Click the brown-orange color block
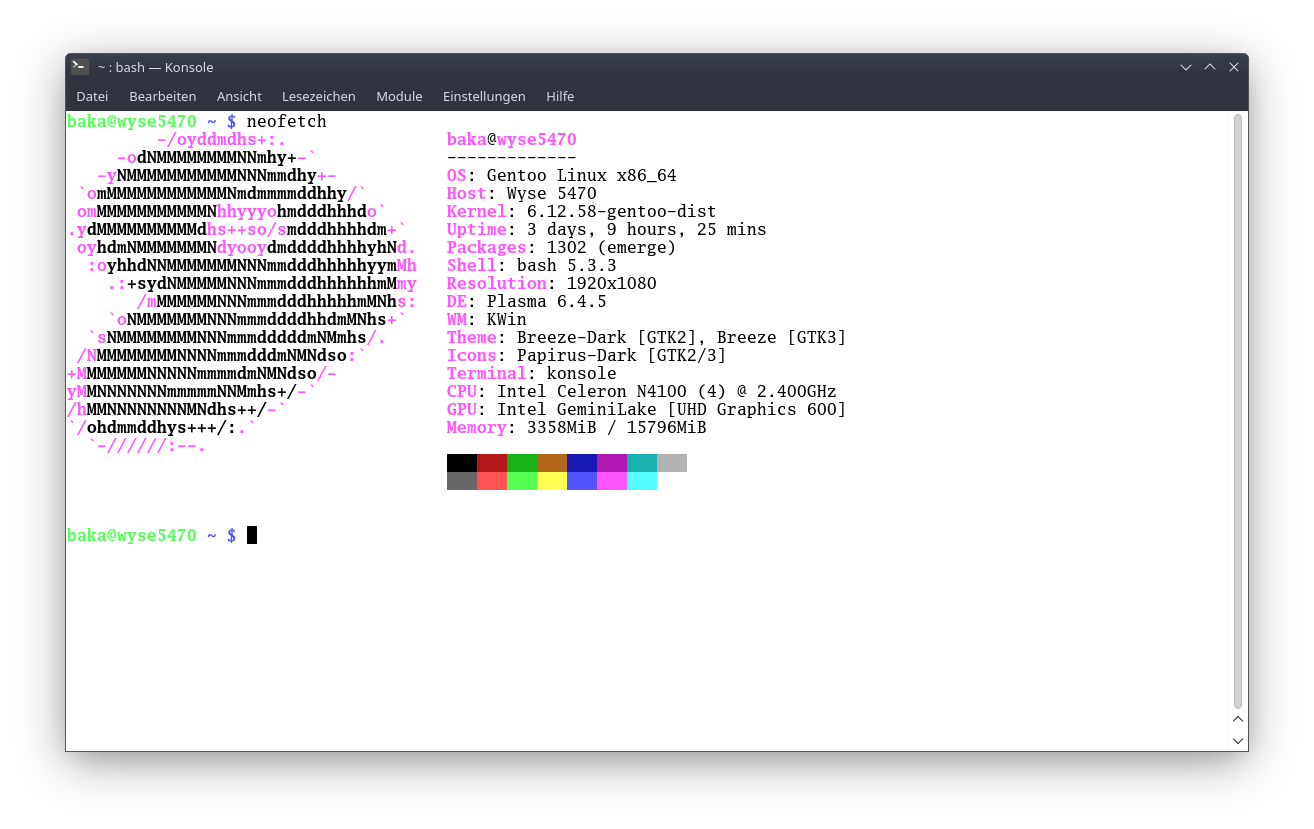Viewport: 1314px width, 829px height. 552,463
